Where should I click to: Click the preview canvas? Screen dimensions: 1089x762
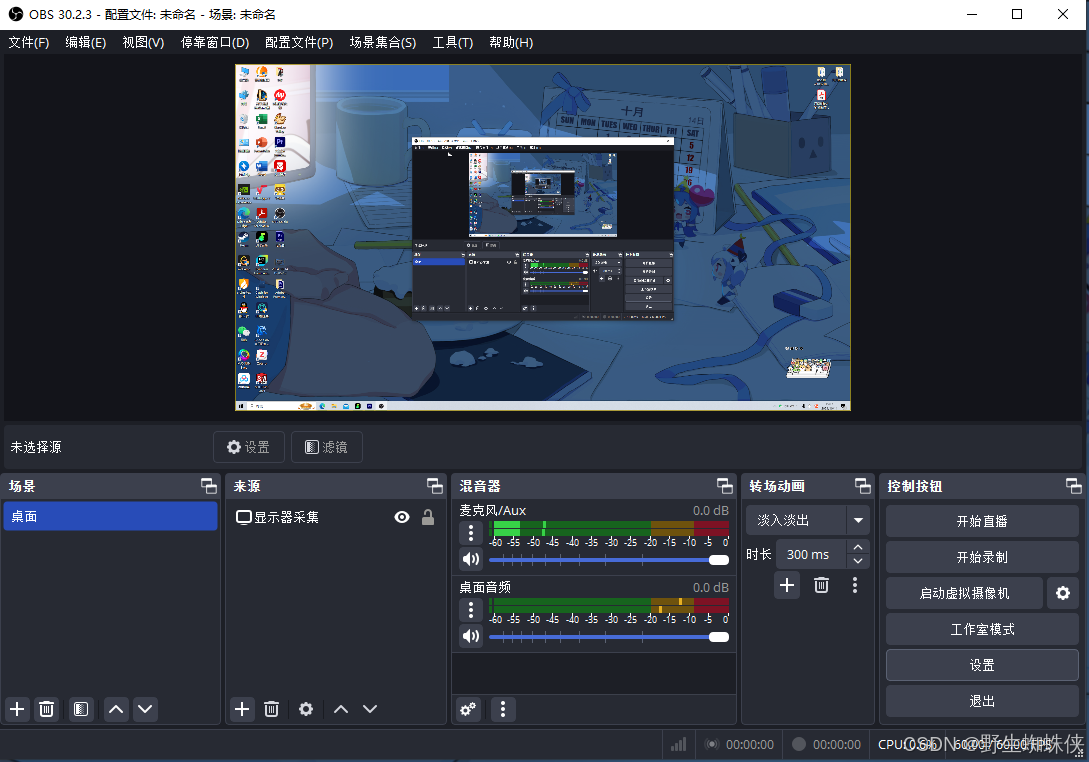[x=543, y=238]
